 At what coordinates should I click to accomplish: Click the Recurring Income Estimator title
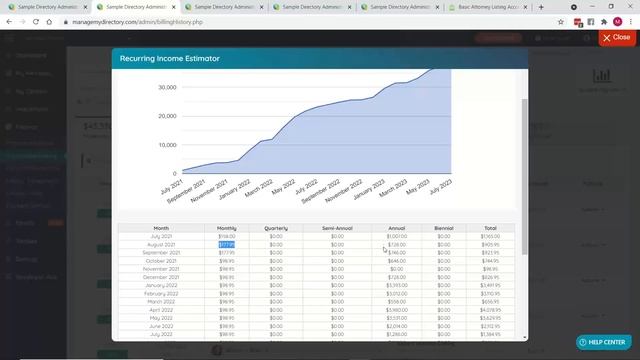(x=169, y=58)
